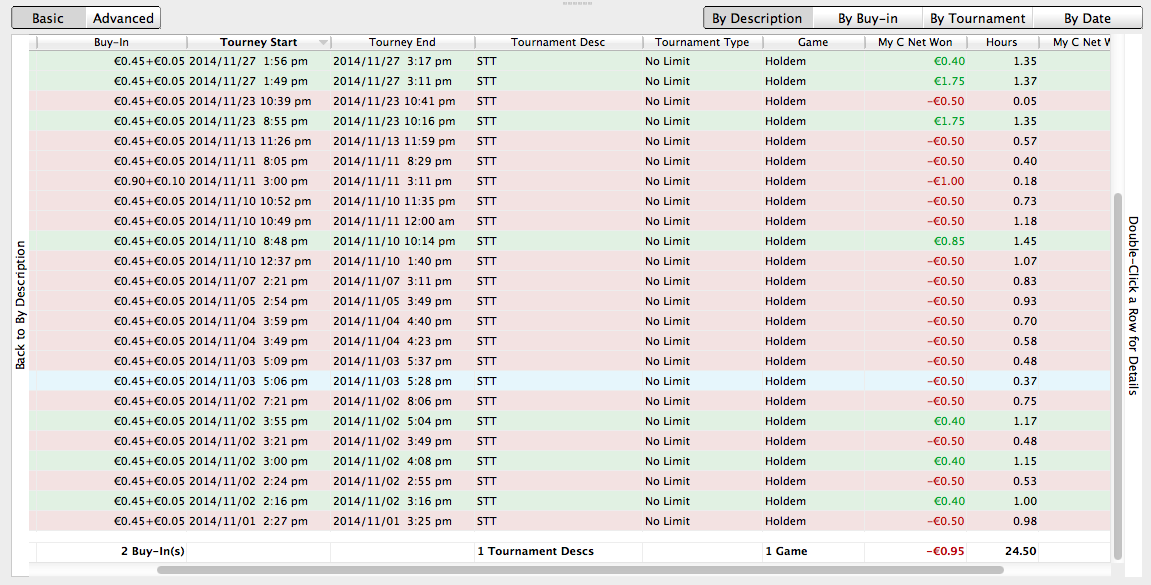The height and width of the screenshot is (585, 1151).
Task: Sort by My C Net Won column
Action: click(915, 42)
